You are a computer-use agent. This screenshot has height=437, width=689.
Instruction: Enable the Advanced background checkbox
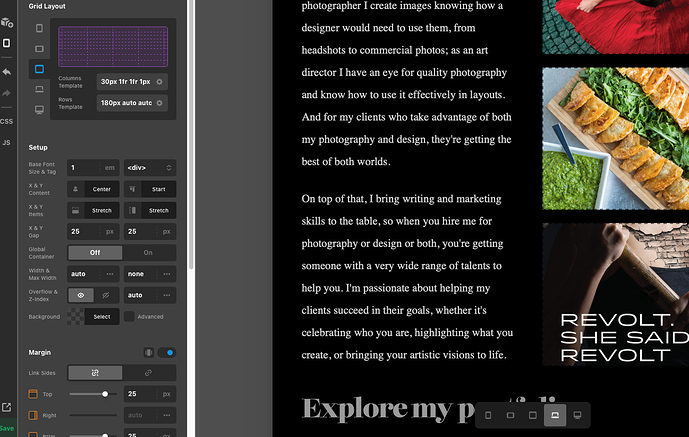(x=129, y=317)
